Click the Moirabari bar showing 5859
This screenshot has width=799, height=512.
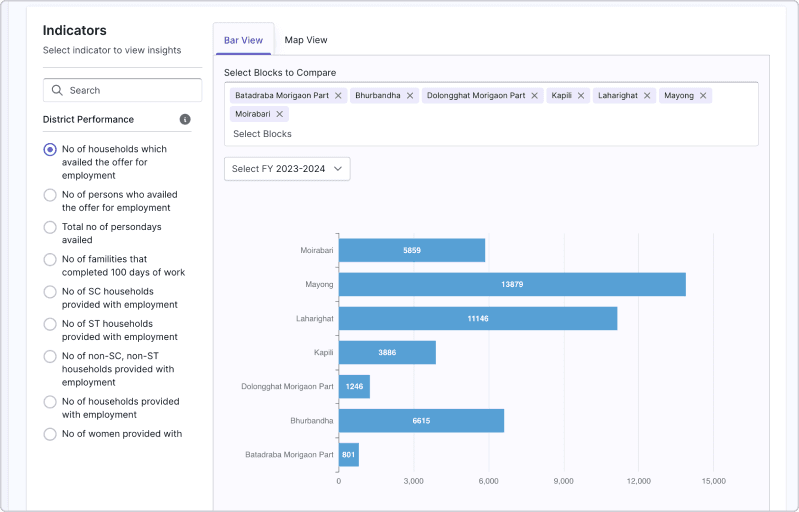tap(412, 250)
